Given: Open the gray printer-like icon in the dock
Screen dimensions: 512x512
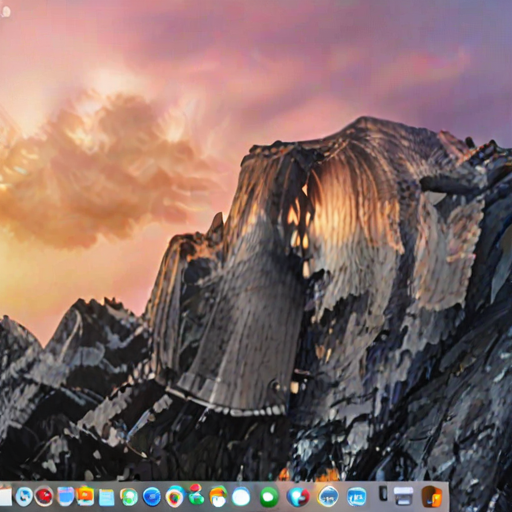Looking at the screenshot, I should click(403, 496).
